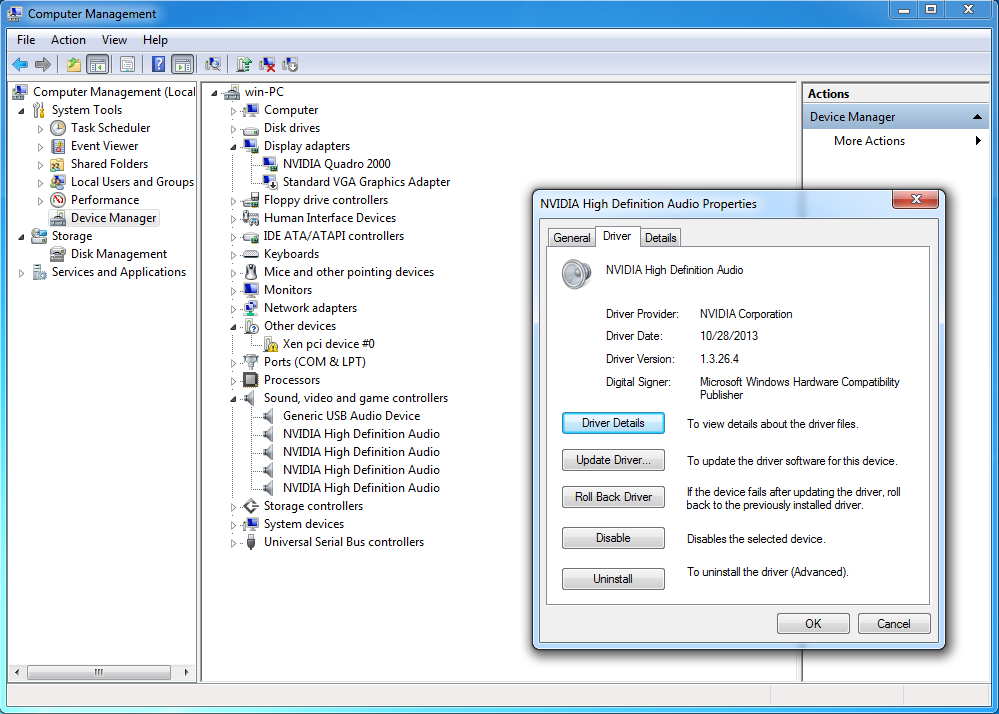Collapse the Other devices category

coord(233,327)
